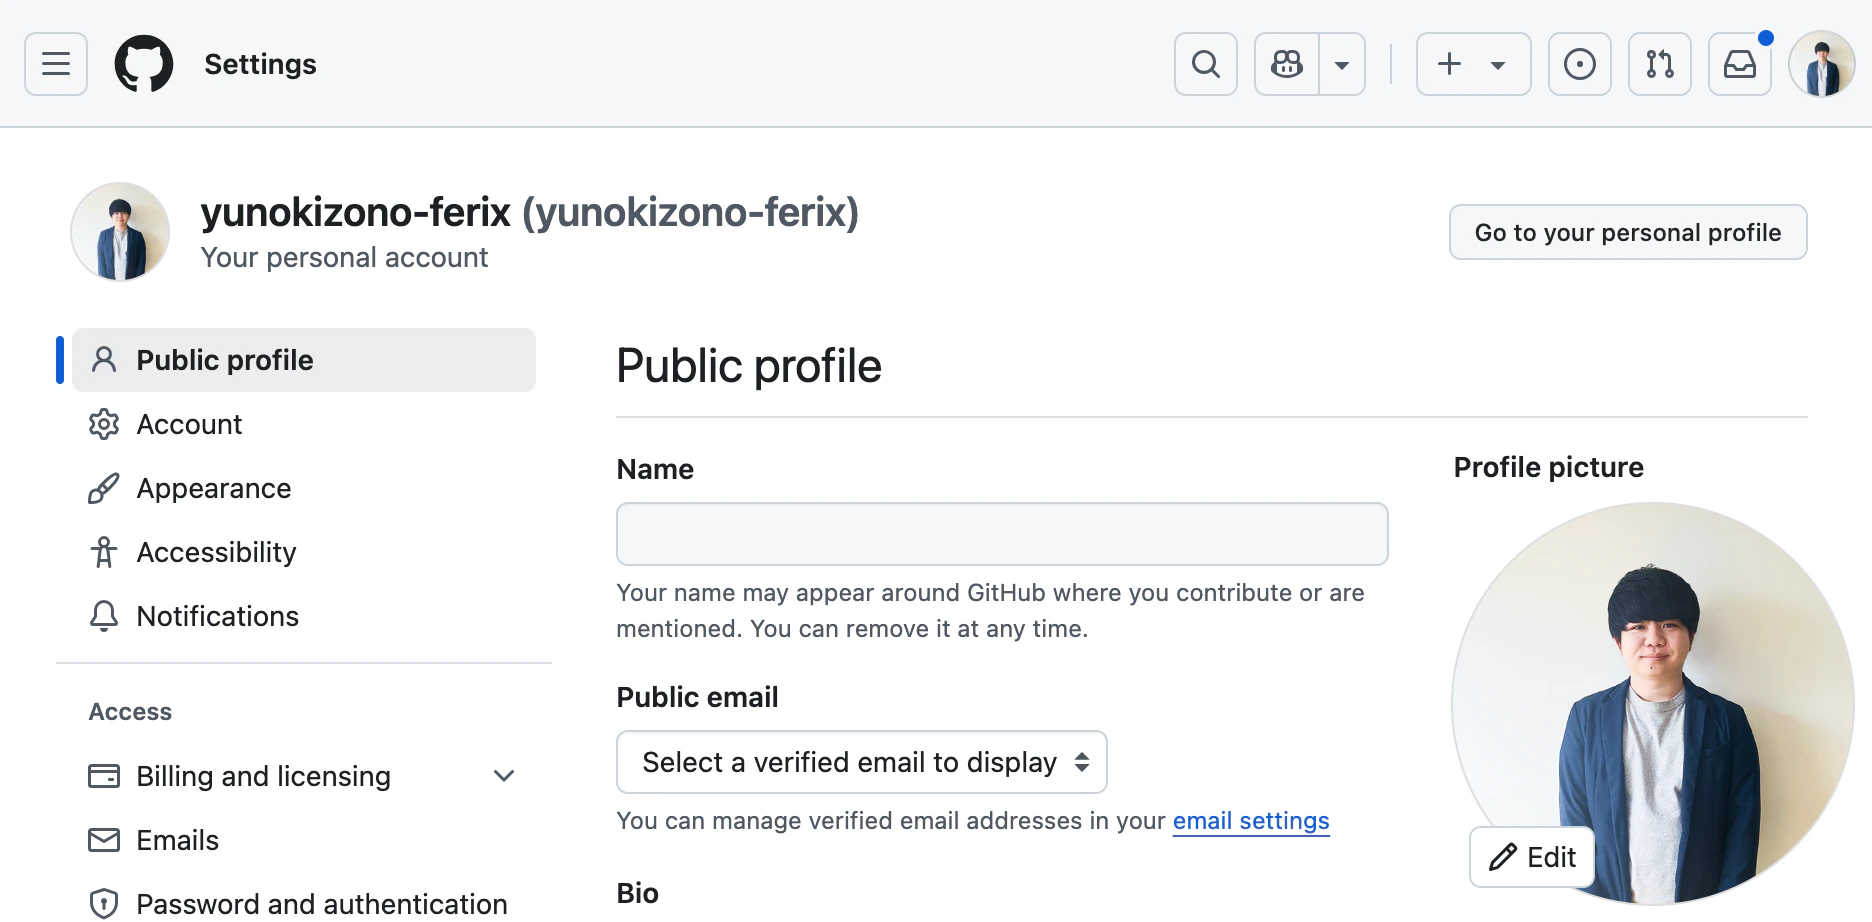1872x922 pixels.
Task: Click the gear icon beside Account
Action: tap(104, 424)
